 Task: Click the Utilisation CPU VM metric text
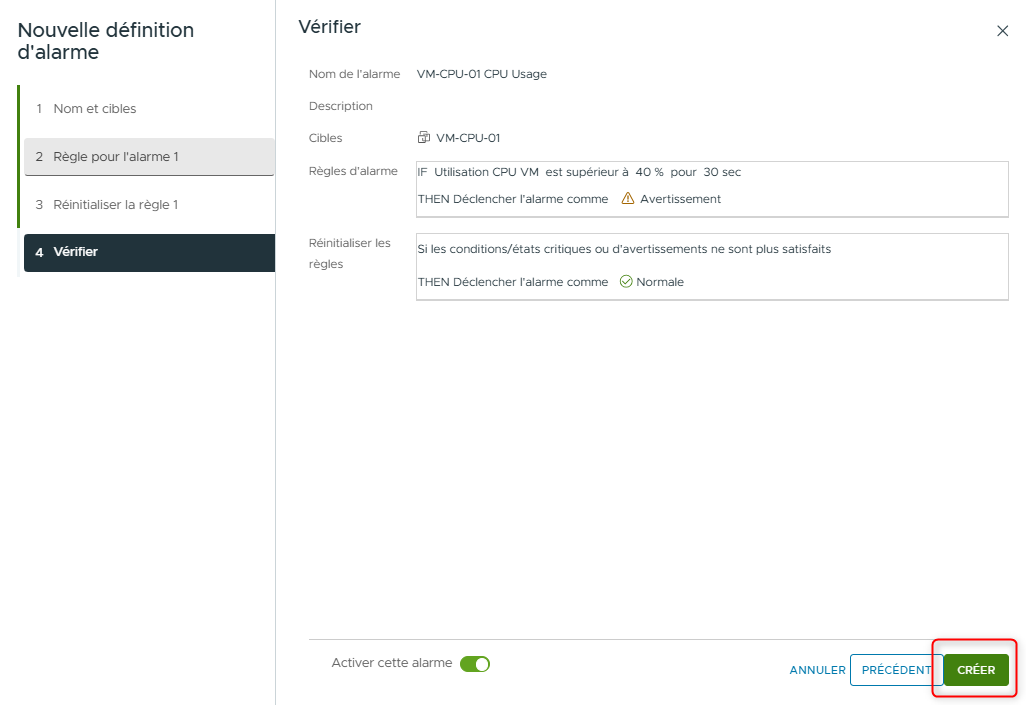pyautogui.click(x=486, y=171)
